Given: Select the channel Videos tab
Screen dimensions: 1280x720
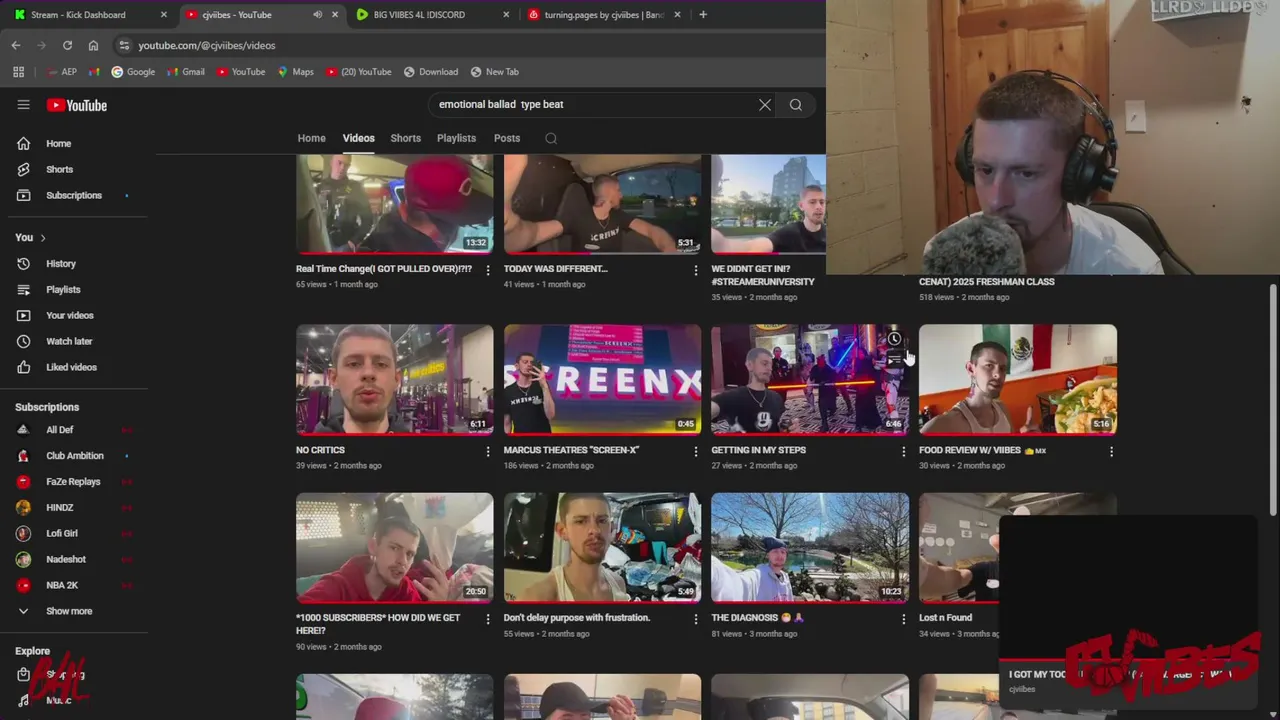Looking at the screenshot, I should tap(358, 138).
